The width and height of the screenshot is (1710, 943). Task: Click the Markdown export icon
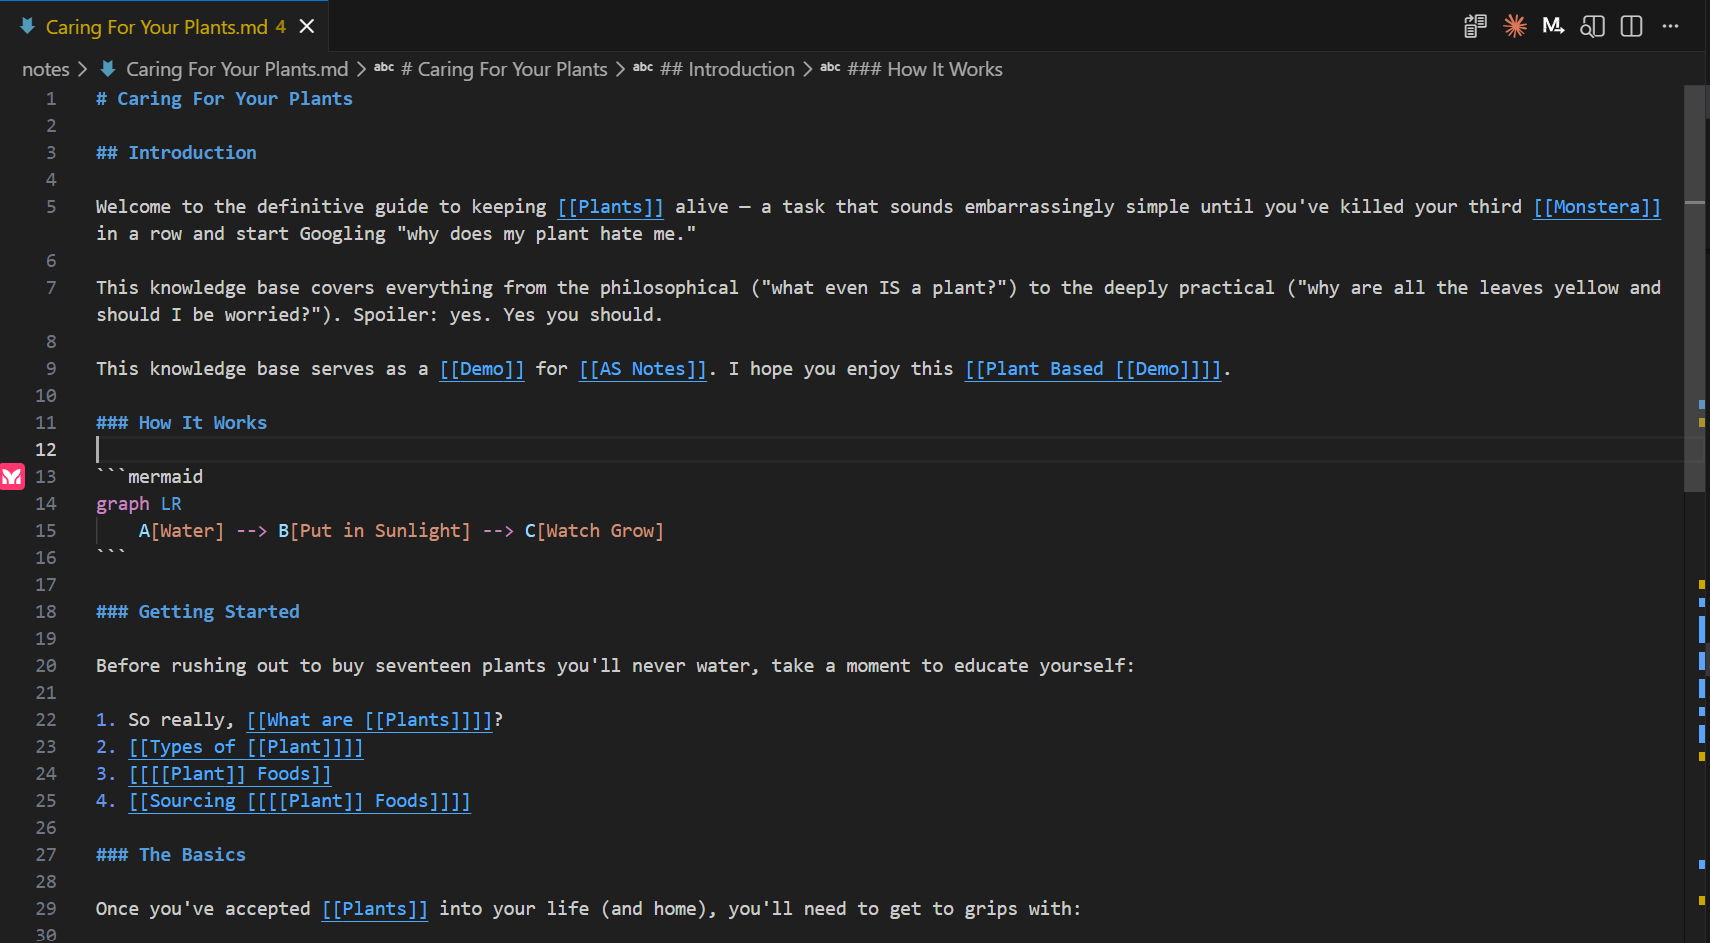(x=1553, y=25)
